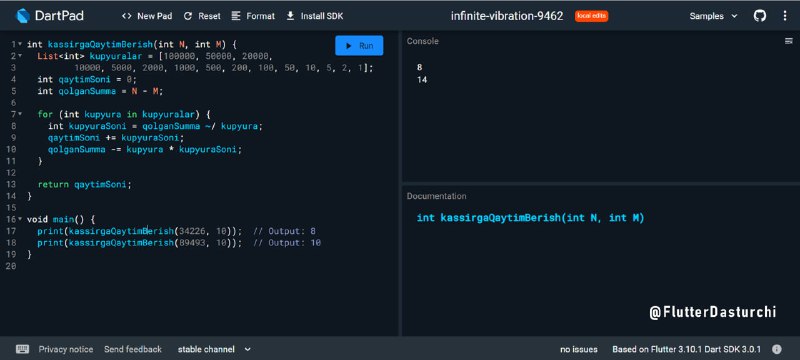Open the GitHub repository icon

(760, 16)
